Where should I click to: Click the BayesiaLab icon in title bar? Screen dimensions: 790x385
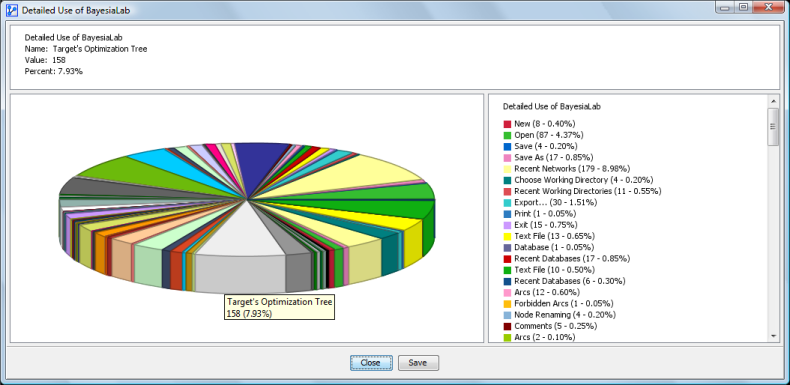click(11, 10)
